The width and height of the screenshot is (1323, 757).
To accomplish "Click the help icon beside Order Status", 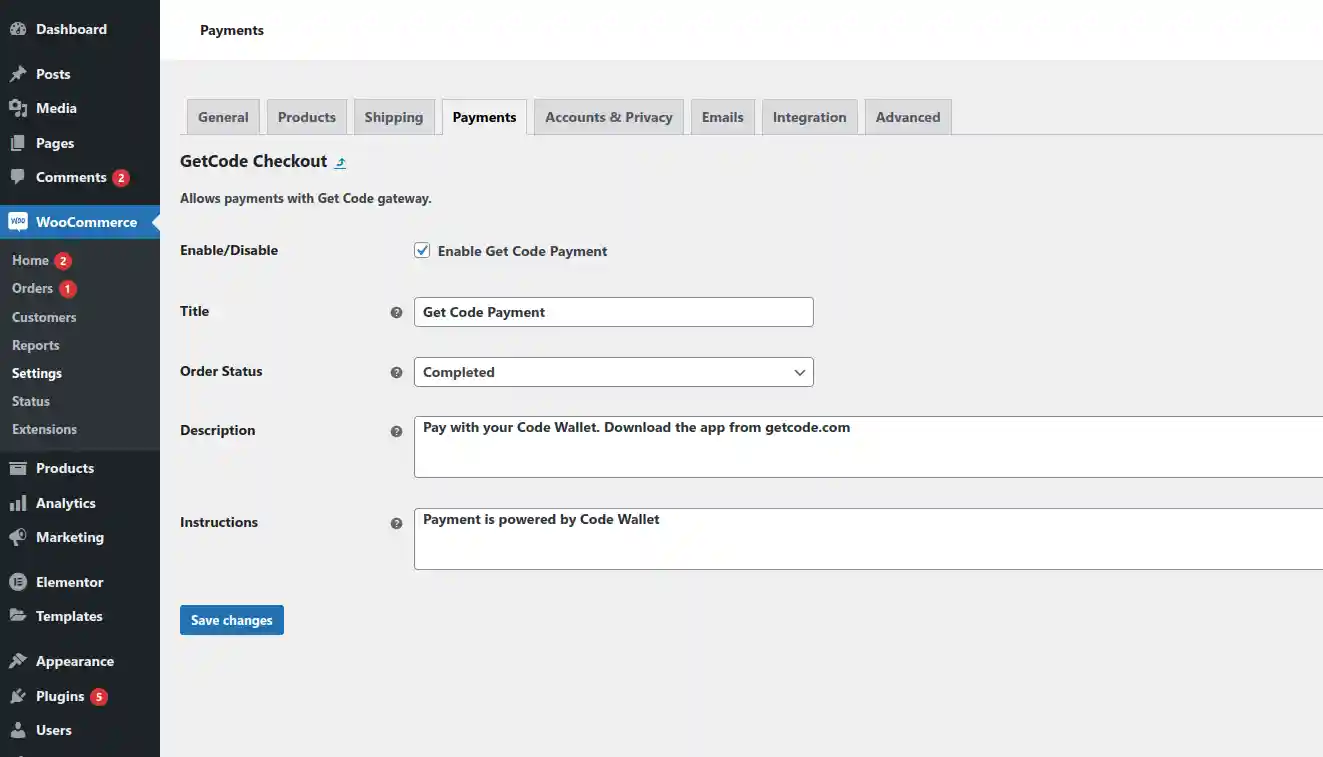I will [397, 372].
